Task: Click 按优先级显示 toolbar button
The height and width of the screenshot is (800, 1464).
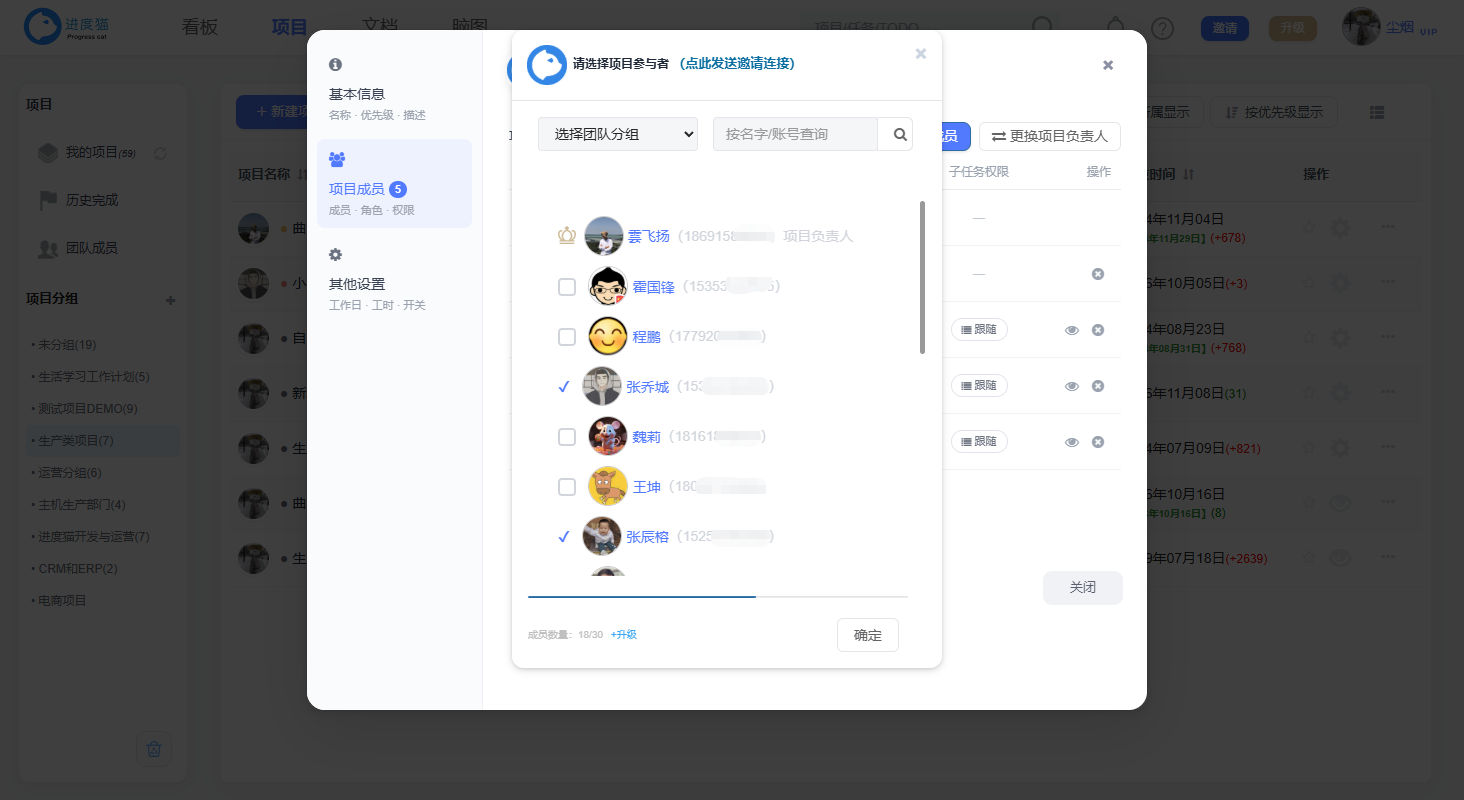Action: click(x=1274, y=112)
